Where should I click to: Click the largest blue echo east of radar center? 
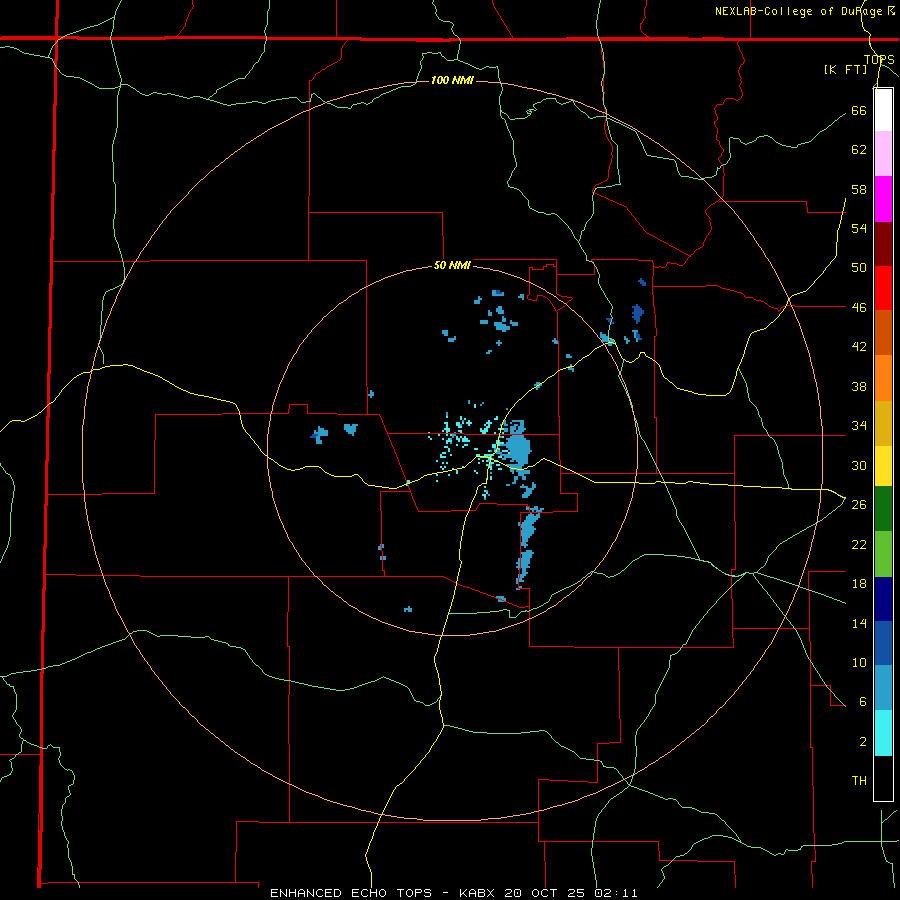[x=518, y=447]
